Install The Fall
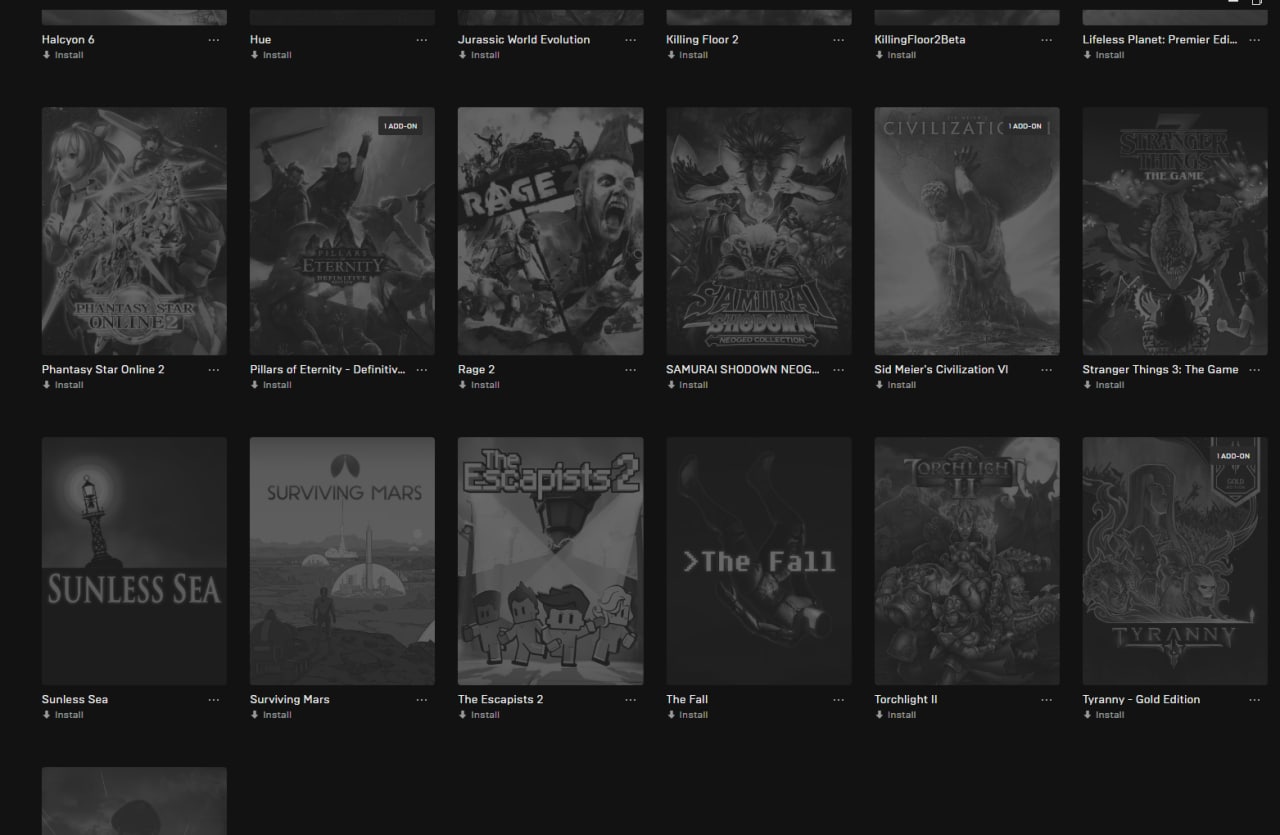The width and height of the screenshot is (1280, 835). (687, 715)
